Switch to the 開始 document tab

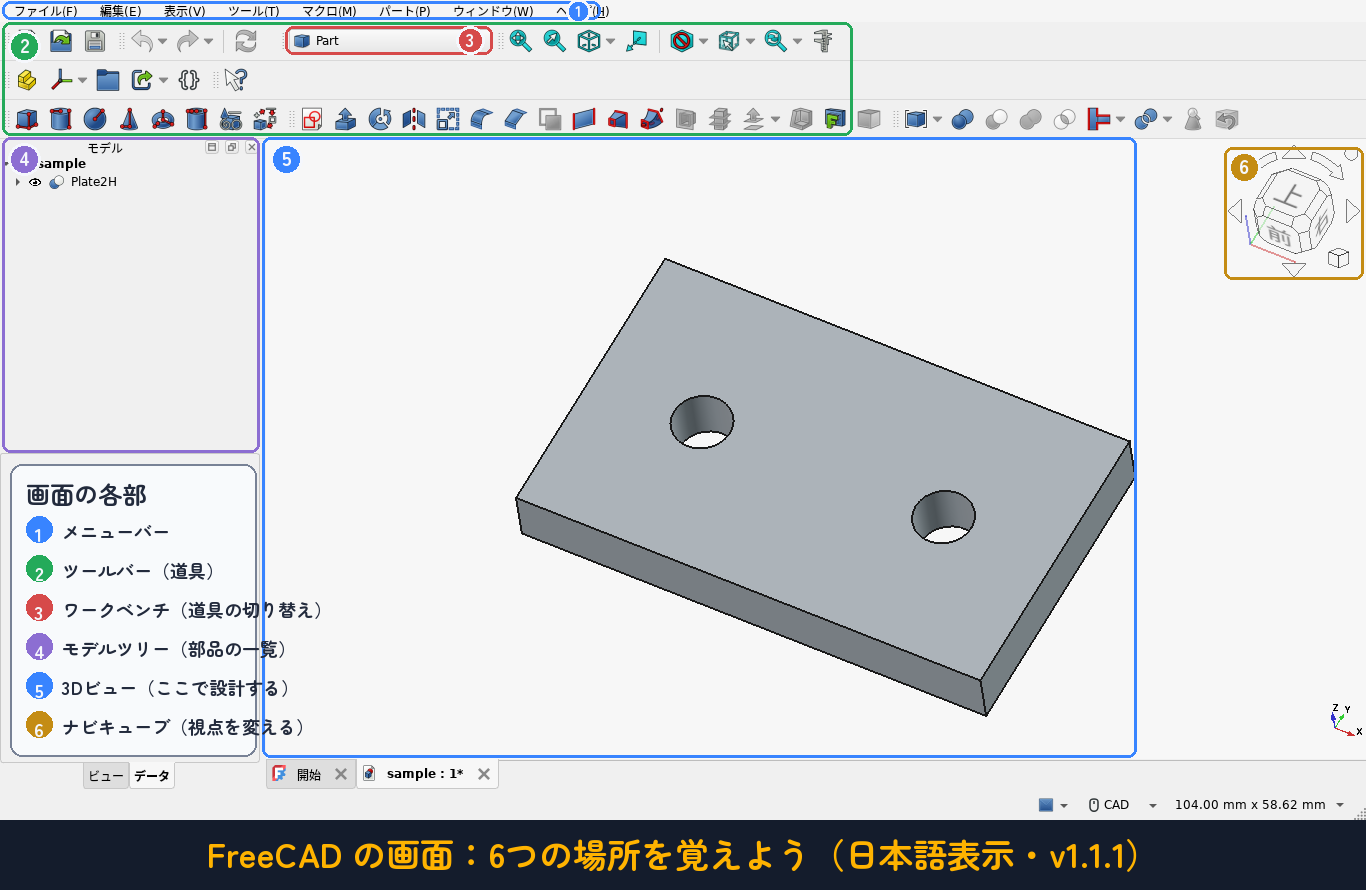[309, 774]
